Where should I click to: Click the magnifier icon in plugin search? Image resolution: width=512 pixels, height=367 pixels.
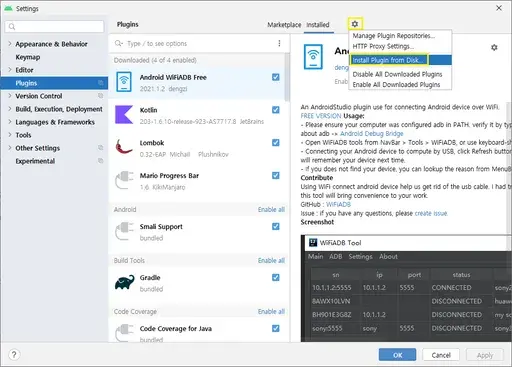pyautogui.click(x=118, y=43)
